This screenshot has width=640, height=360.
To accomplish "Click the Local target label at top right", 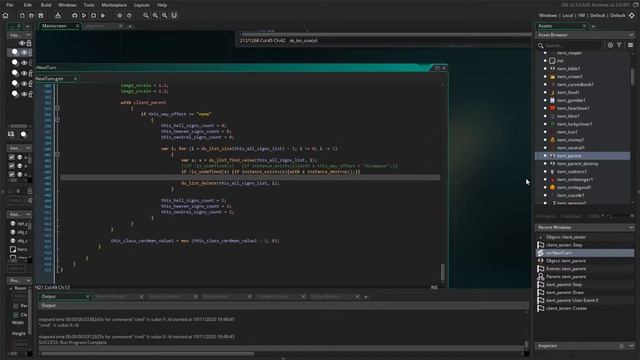I will point(568,16).
